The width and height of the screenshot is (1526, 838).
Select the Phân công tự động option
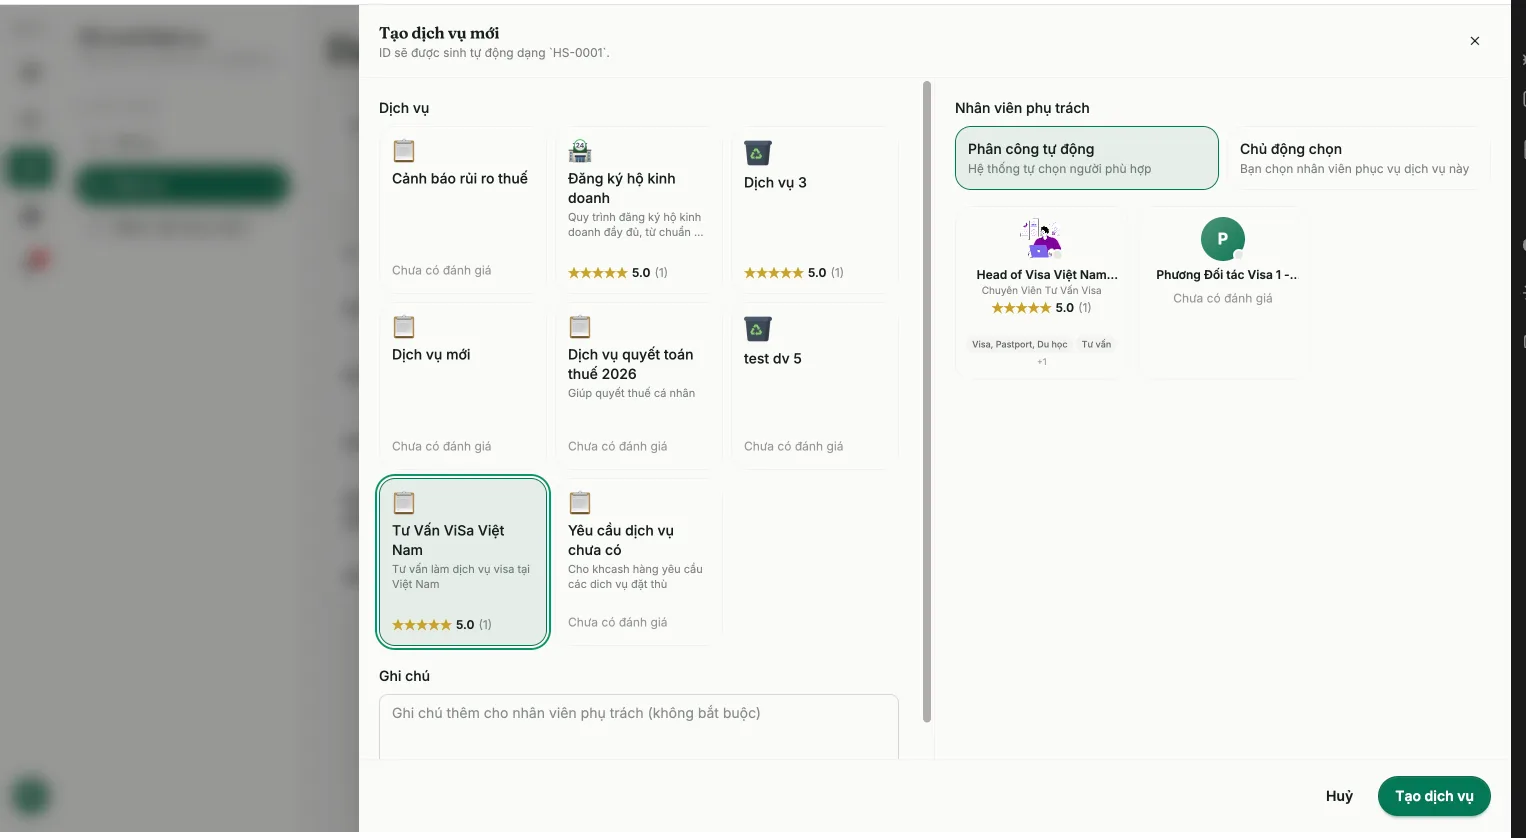click(1086, 158)
